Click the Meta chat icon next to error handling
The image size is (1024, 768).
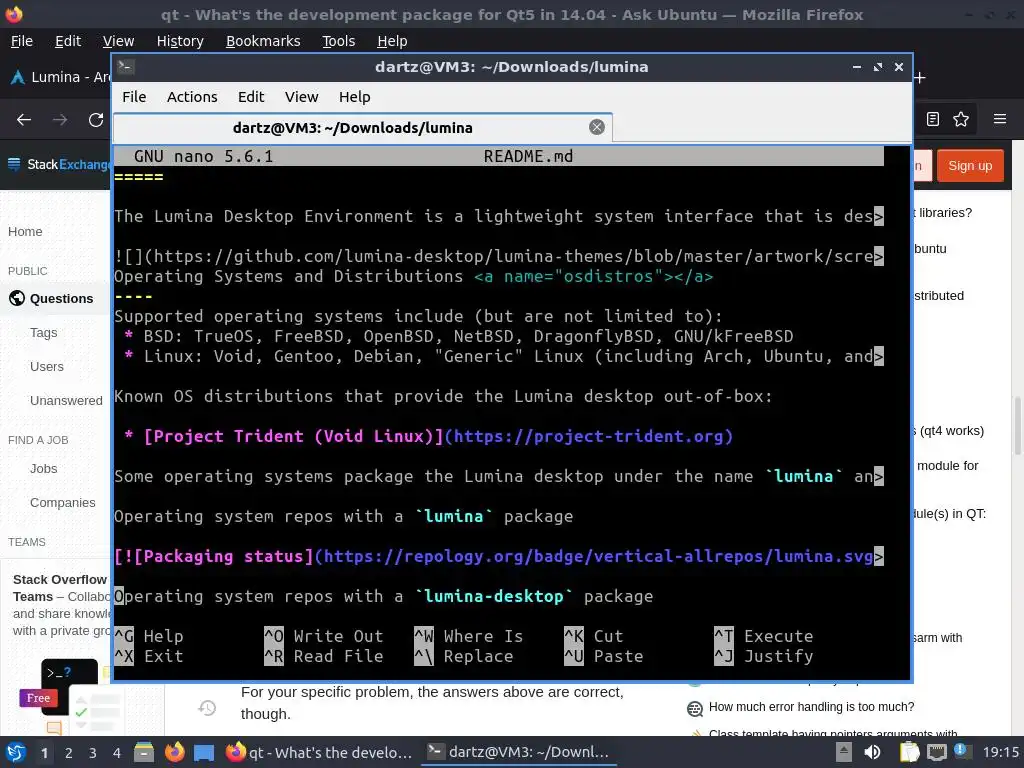[x=695, y=708]
